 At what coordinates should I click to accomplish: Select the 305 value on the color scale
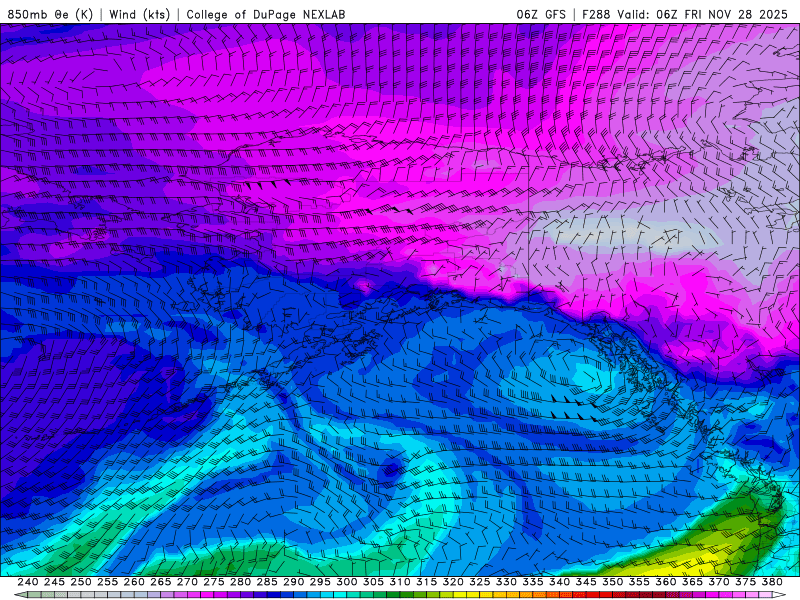click(x=373, y=582)
